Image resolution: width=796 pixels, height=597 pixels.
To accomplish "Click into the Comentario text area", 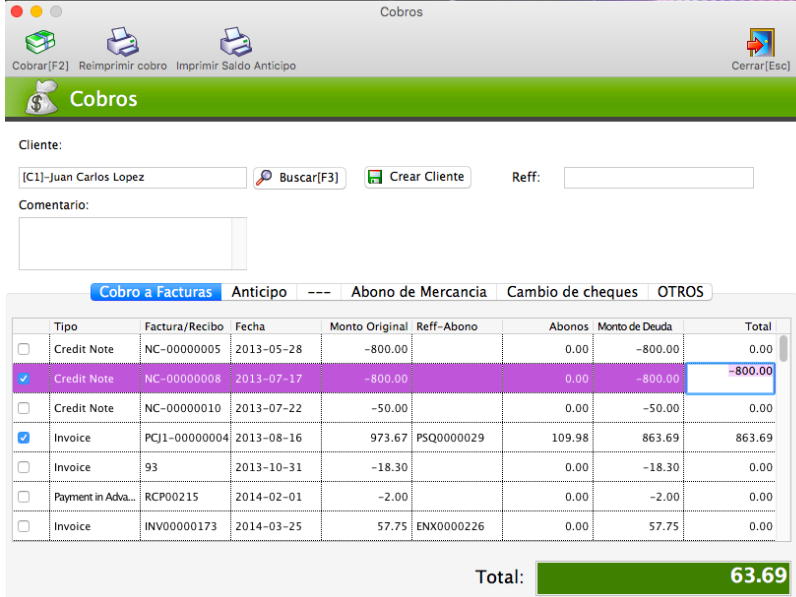I will coord(125,244).
